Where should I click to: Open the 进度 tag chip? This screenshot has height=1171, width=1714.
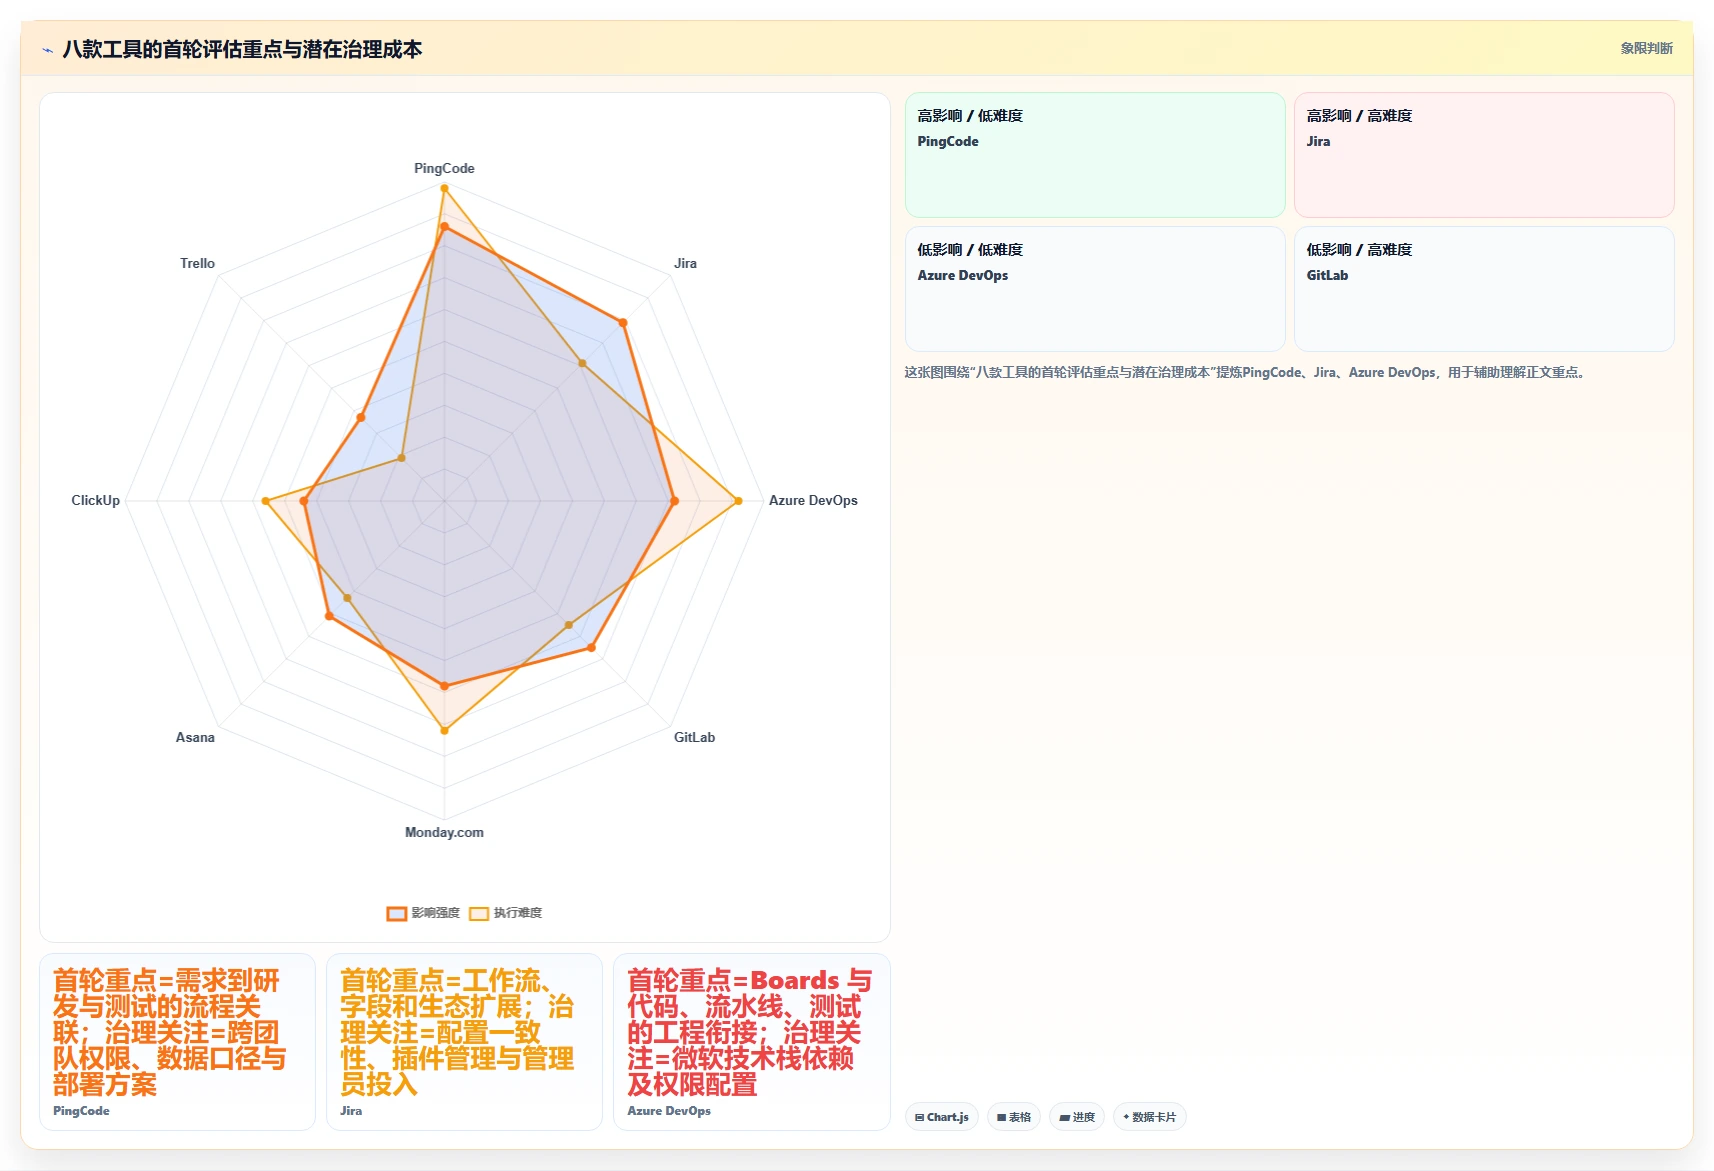coord(1077,1117)
